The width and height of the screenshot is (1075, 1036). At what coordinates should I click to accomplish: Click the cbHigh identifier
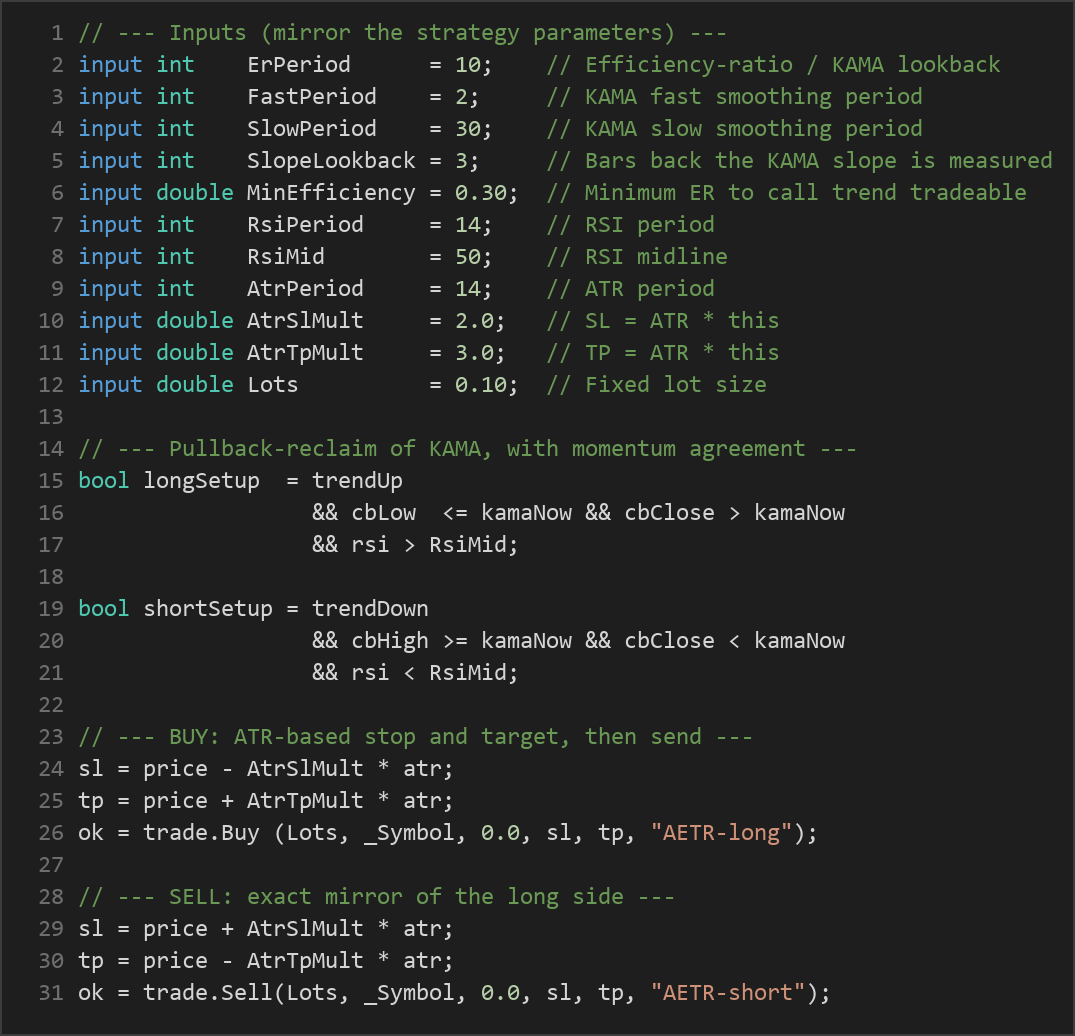tap(389, 641)
